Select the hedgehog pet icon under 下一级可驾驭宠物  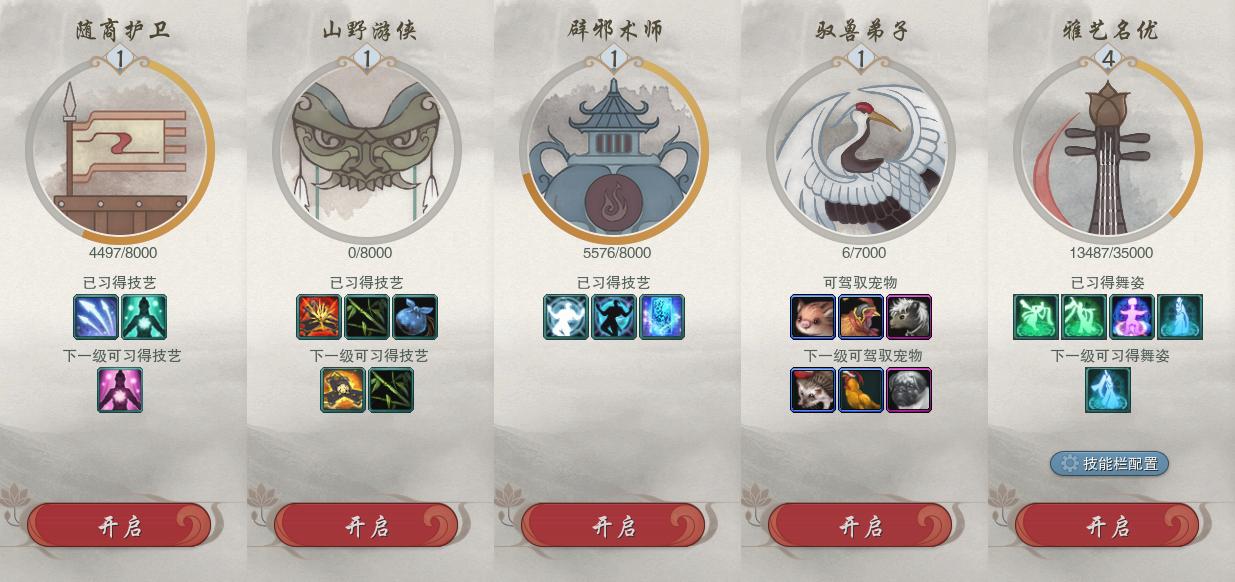tap(813, 390)
